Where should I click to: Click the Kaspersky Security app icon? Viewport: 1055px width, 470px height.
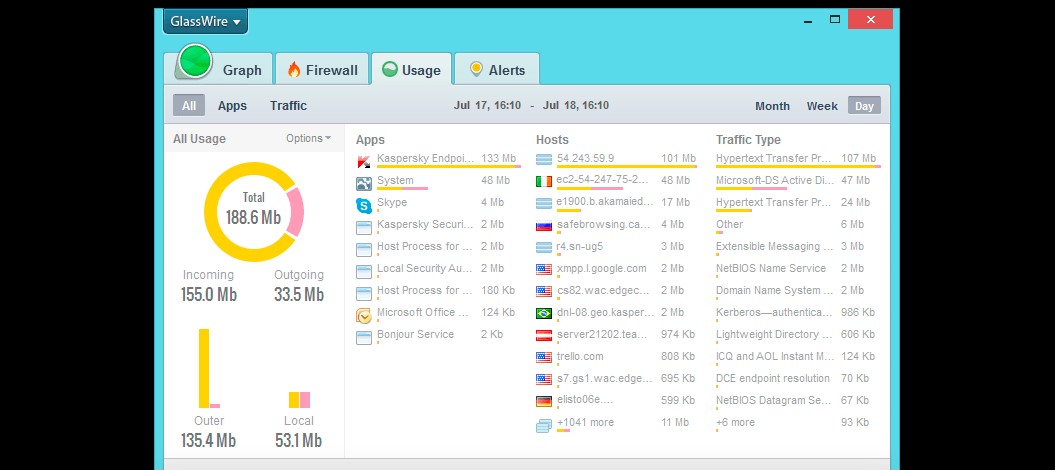pos(364,228)
